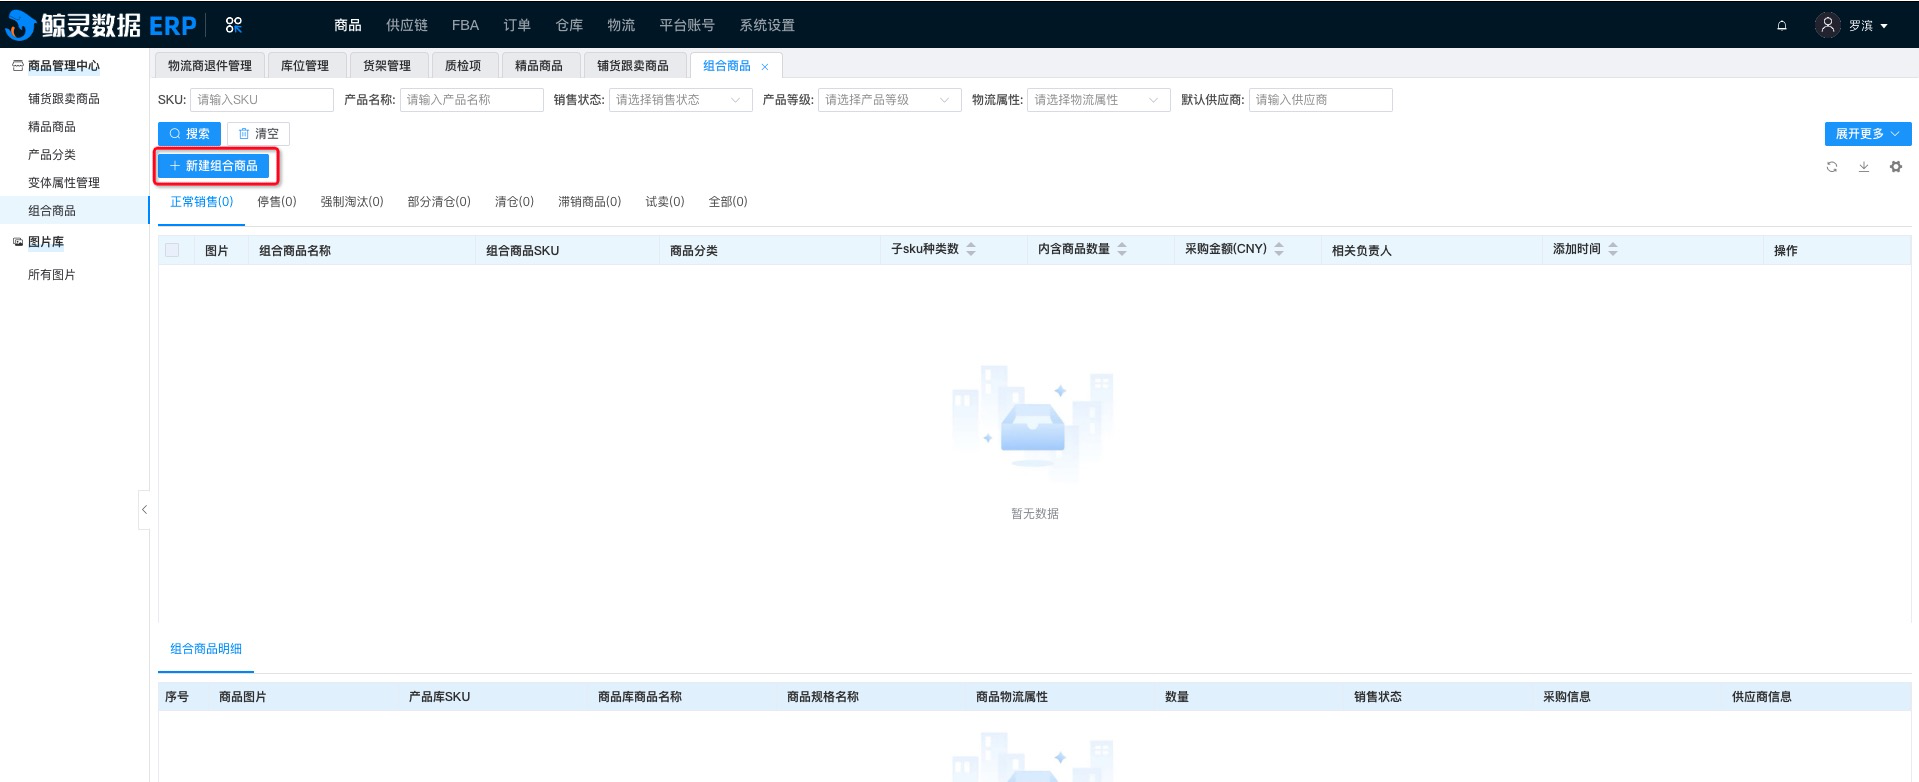This screenshot has height=782, width=1919.
Task: Open the app grid icon beside the logo
Action: (233, 25)
